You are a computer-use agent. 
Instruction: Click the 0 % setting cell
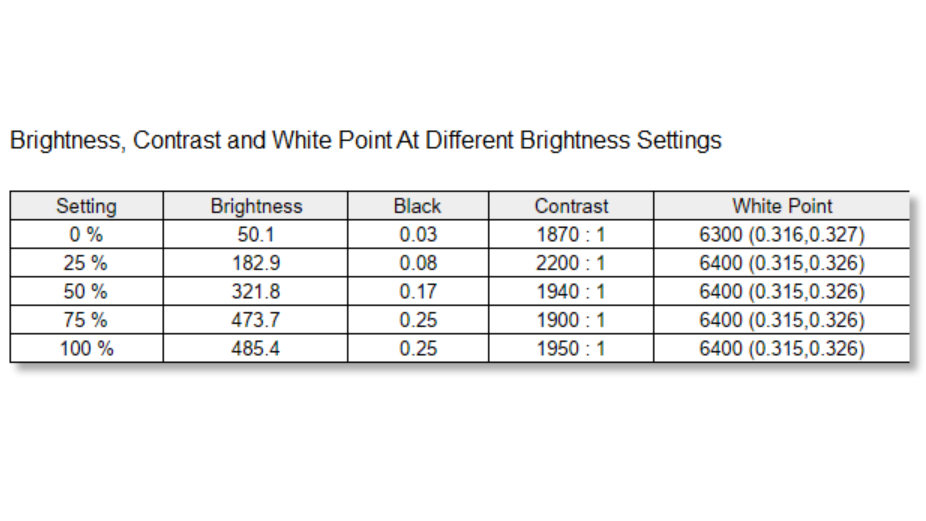[x=86, y=235]
